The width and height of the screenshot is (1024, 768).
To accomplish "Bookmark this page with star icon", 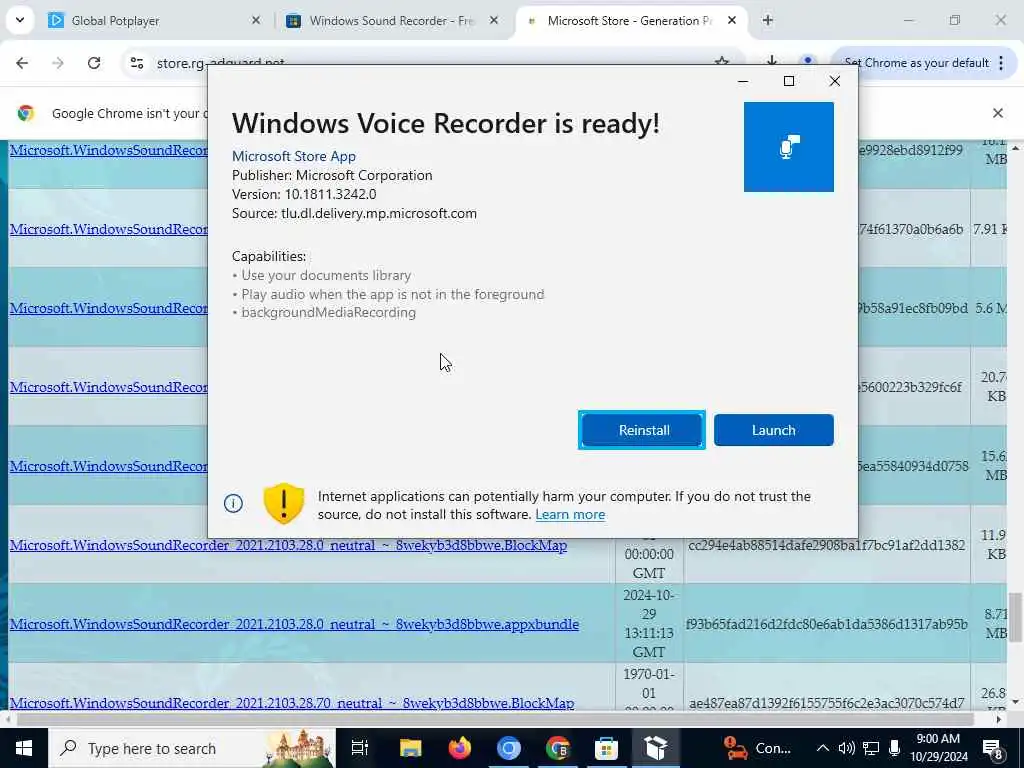I will click(x=722, y=61).
